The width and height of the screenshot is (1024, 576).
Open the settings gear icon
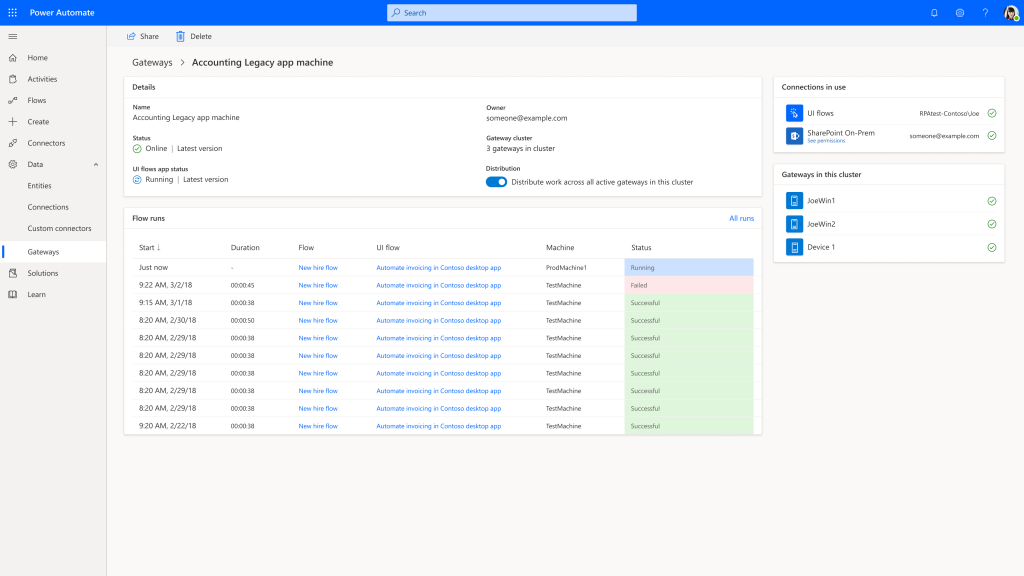pyautogui.click(x=959, y=13)
